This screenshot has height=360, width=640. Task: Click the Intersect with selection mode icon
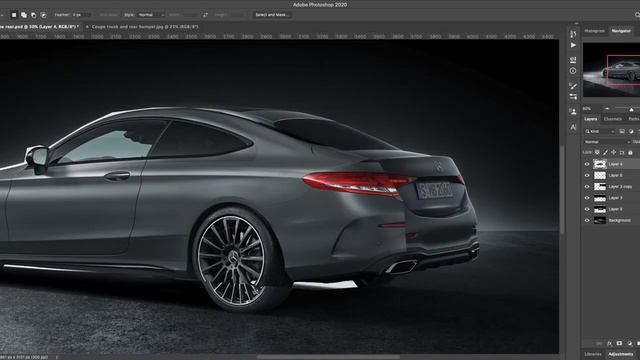pos(43,15)
